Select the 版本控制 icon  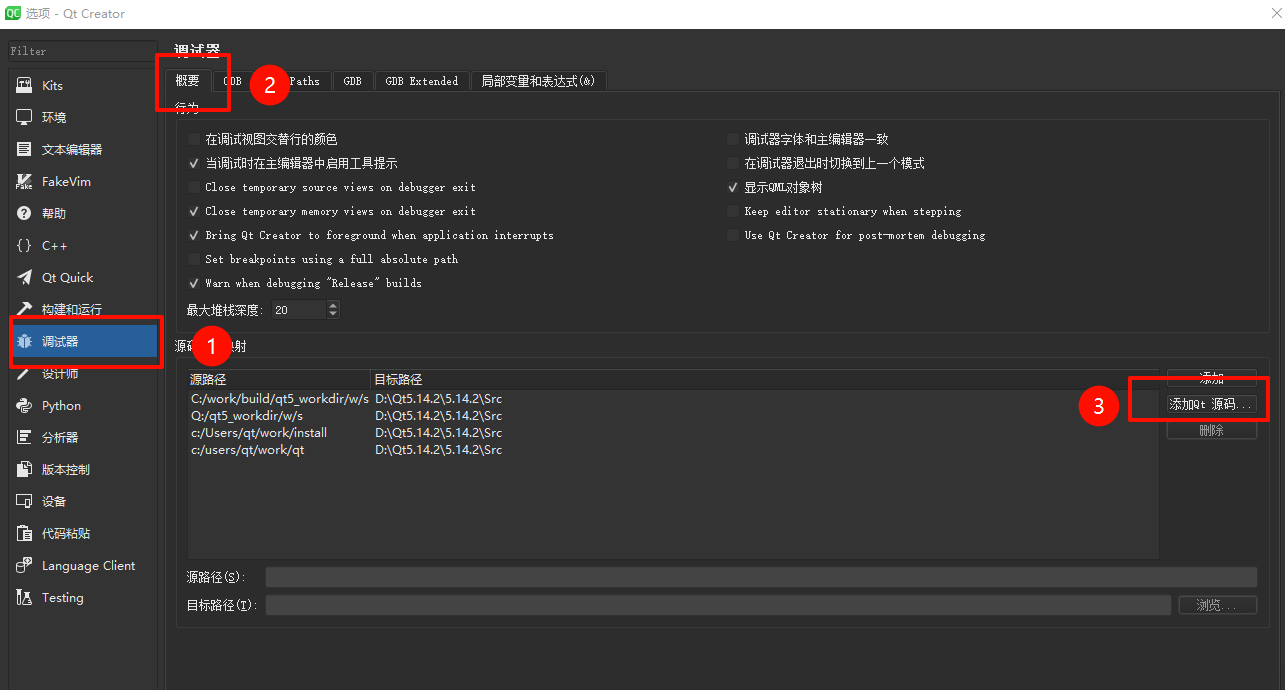24,470
